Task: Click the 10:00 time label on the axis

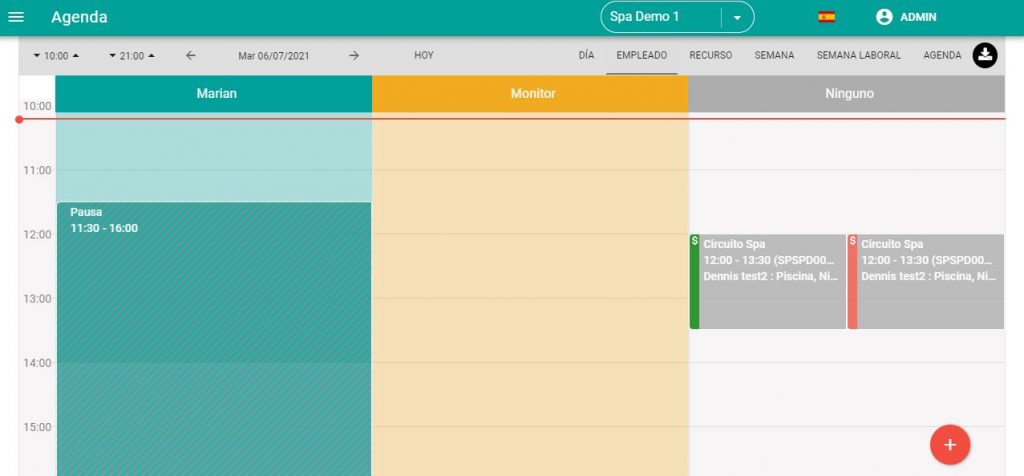Action: coord(37,106)
